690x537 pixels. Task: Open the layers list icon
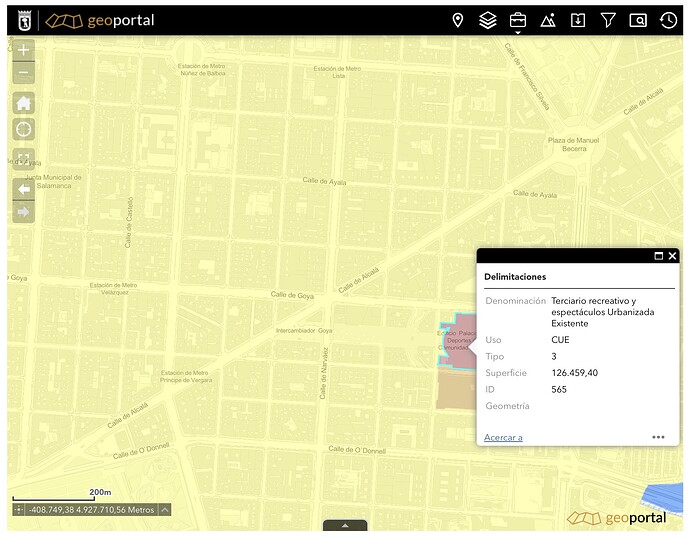[x=488, y=20]
